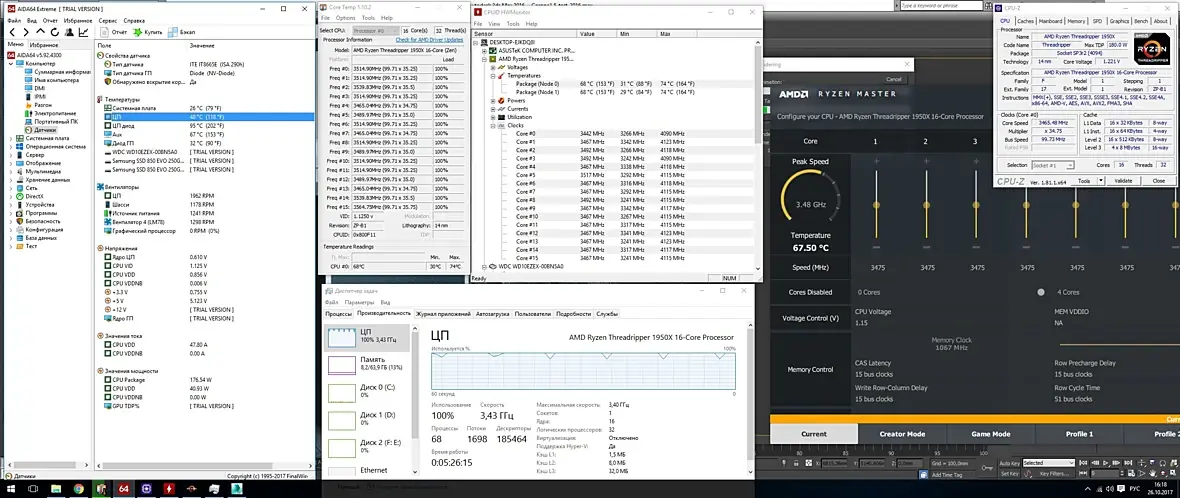Click the CPU-Z purple taskbar icon
1180x498 pixels.
click(146, 489)
